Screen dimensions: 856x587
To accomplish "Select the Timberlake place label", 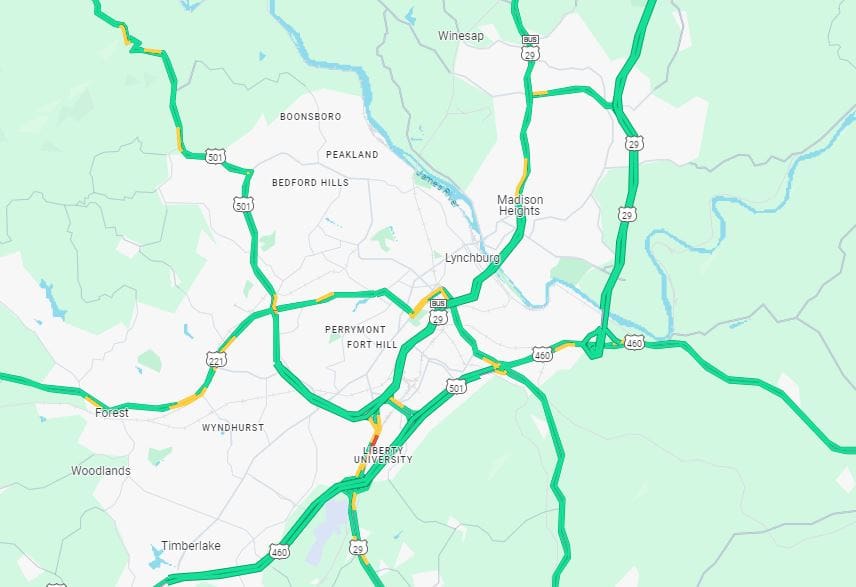I will tap(191, 546).
